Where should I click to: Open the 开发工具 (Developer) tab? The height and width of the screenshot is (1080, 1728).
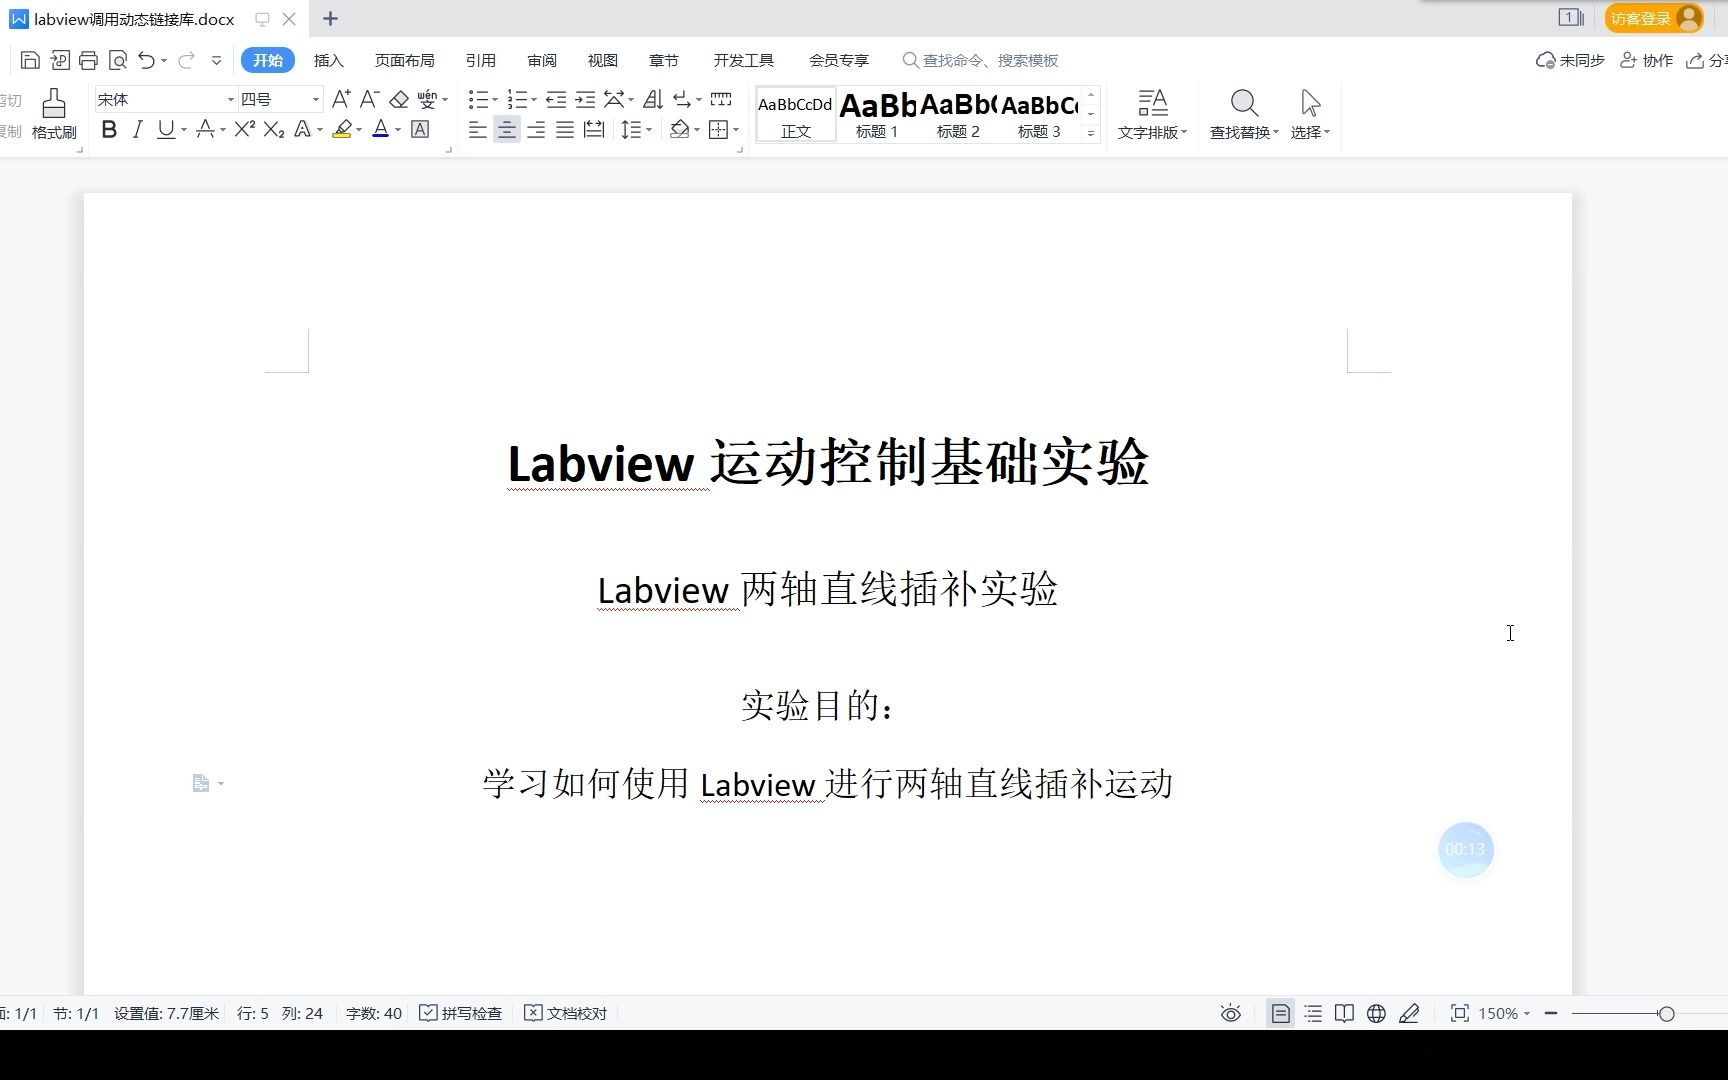[743, 60]
